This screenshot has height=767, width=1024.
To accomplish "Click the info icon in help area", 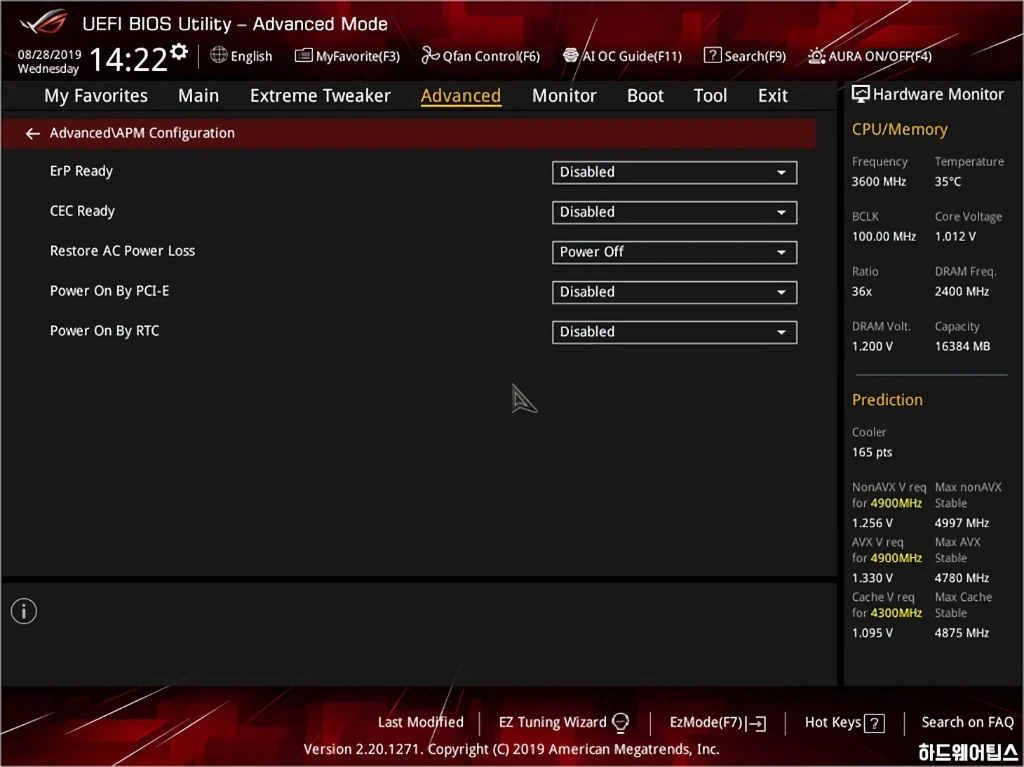I will click(24, 612).
